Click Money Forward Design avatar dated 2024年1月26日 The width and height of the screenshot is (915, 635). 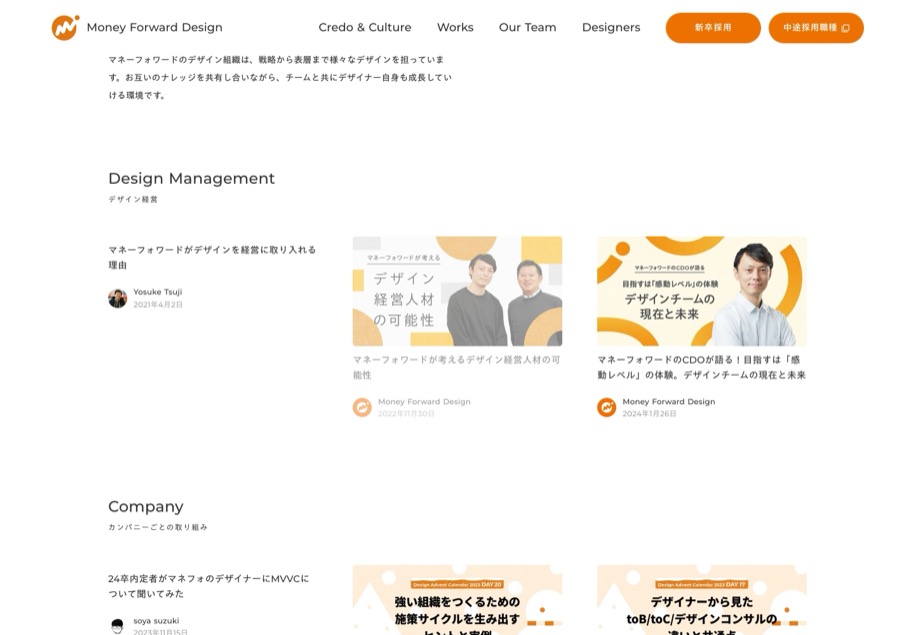tap(606, 407)
